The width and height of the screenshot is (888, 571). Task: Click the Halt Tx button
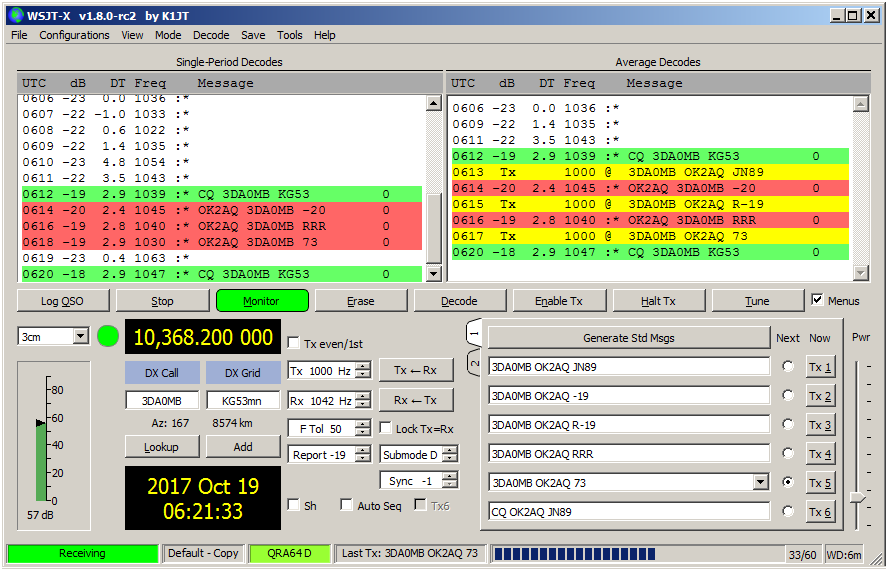click(659, 301)
